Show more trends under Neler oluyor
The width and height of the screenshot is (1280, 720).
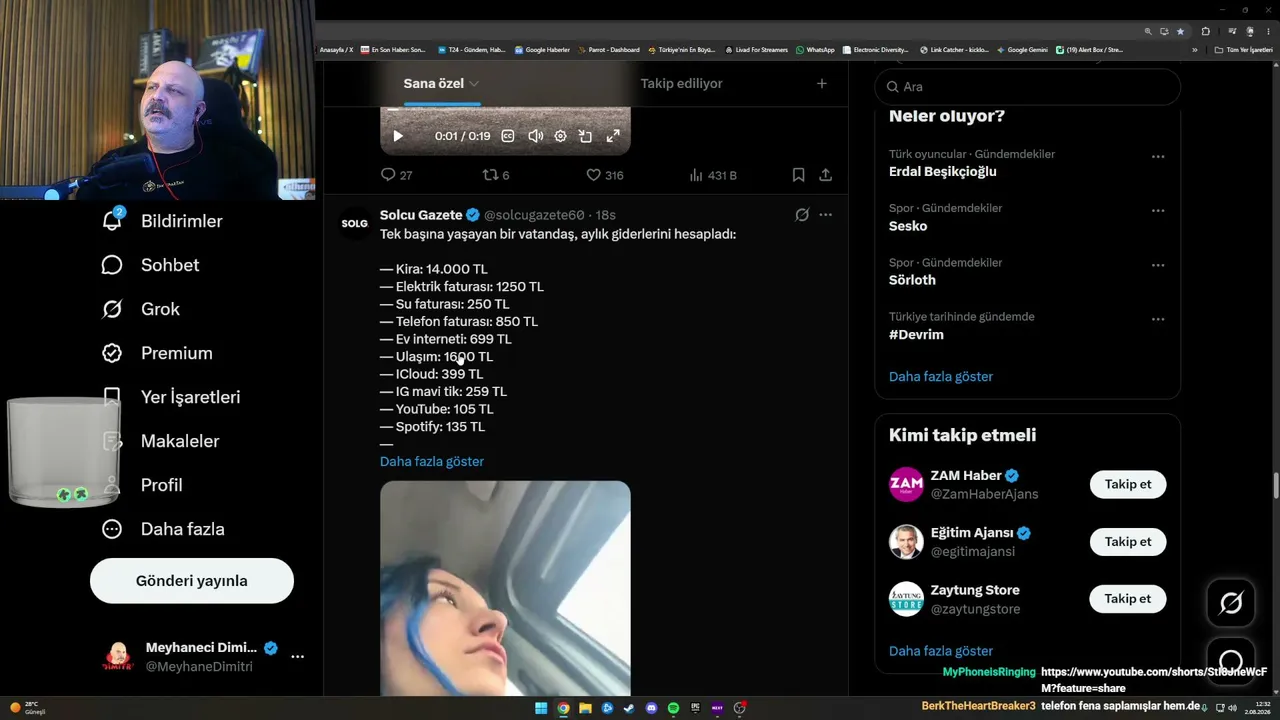pos(941,377)
